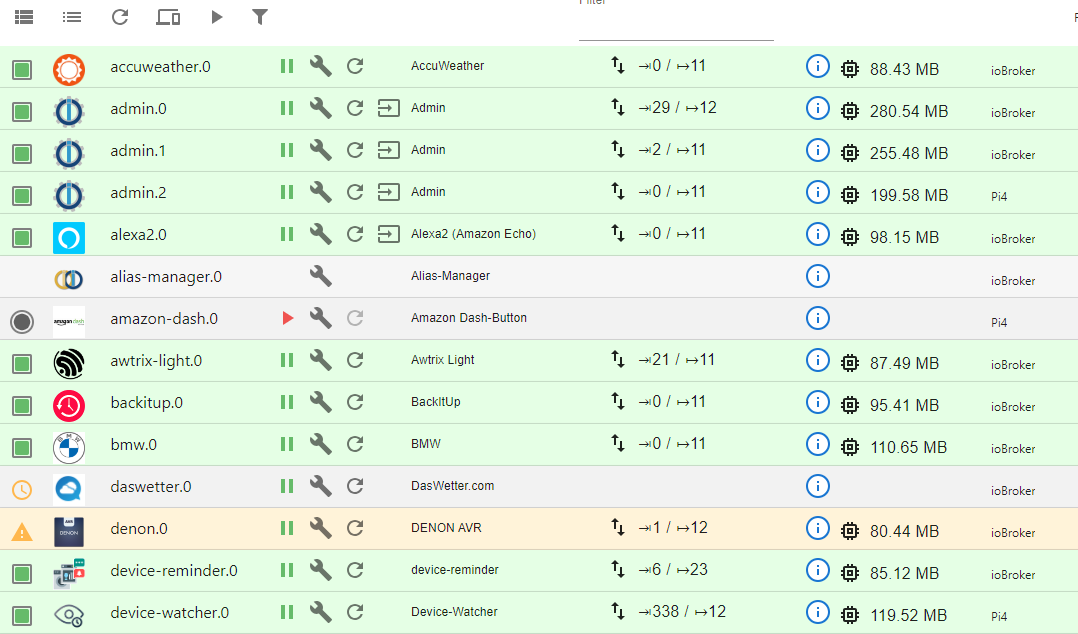Select the BackItUp adapter logo

pos(69,406)
